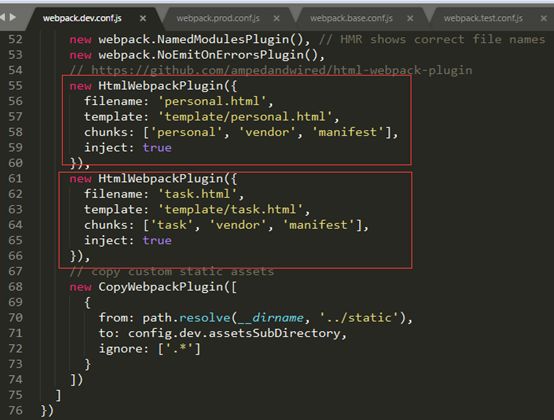554x420 pixels.
Task: Open the webpack.prod.conf.js tab
Action: tap(218, 18)
